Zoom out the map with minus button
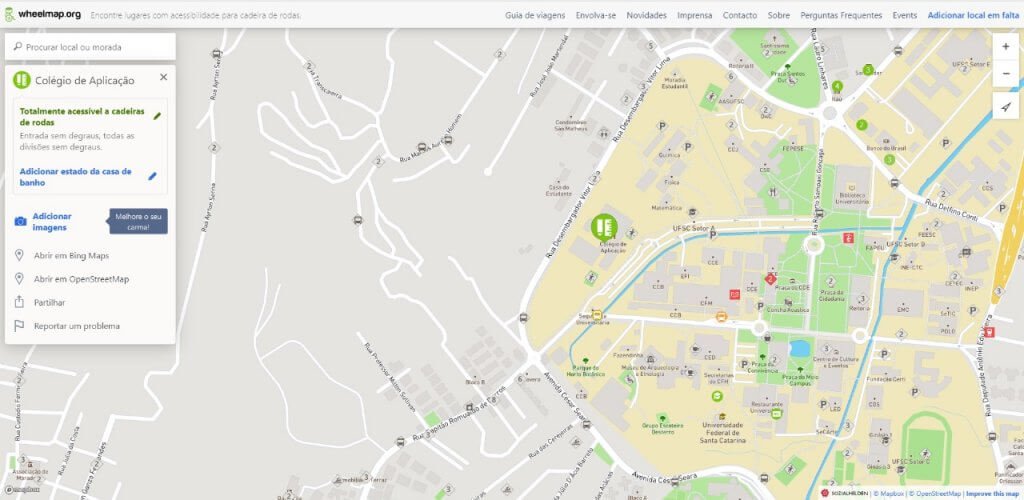 point(1006,74)
